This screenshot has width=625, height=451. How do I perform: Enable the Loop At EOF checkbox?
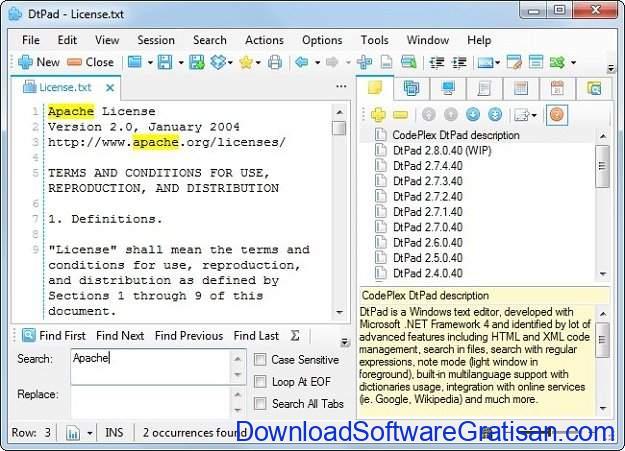click(260, 382)
